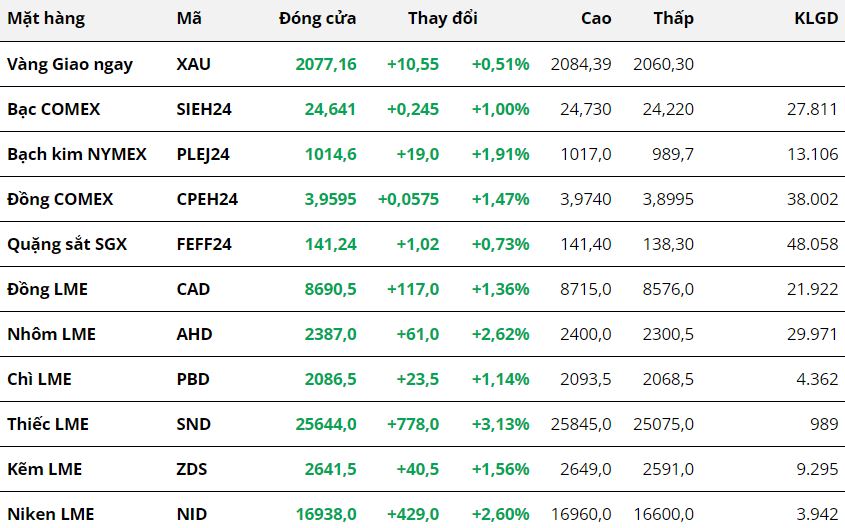Click the Thấp column header
Image resolution: width=845 pixels, height=528 pixels.
[673, 18]
